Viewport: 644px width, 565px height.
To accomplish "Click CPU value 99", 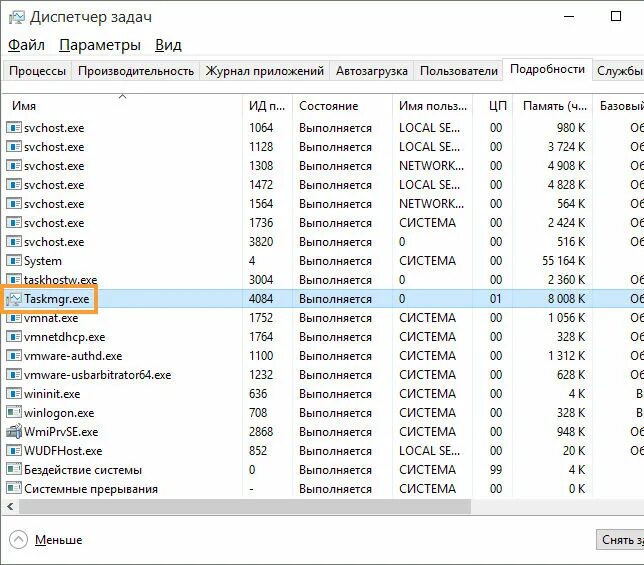I will pos(496,470).
